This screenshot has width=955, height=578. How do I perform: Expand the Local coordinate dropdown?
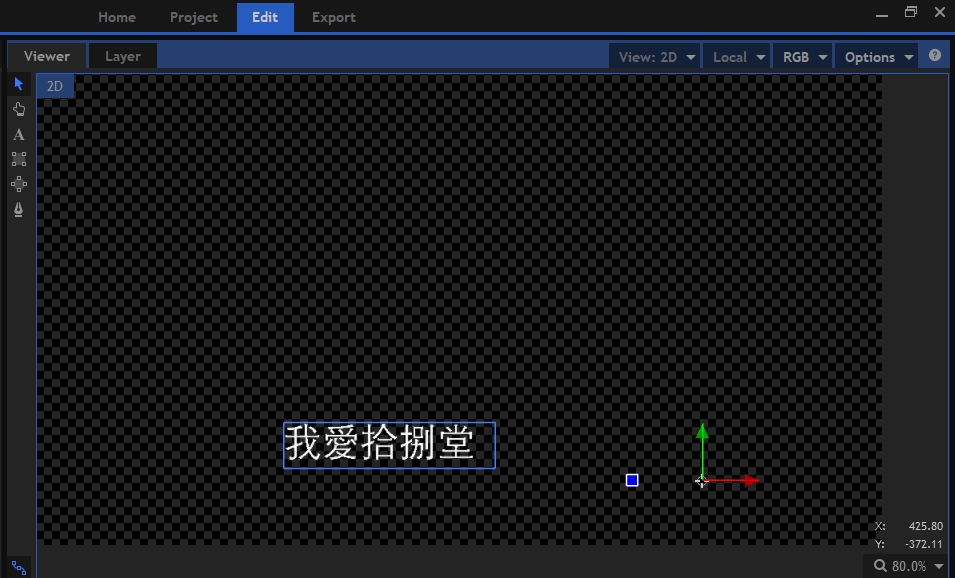tap(739, 57)
